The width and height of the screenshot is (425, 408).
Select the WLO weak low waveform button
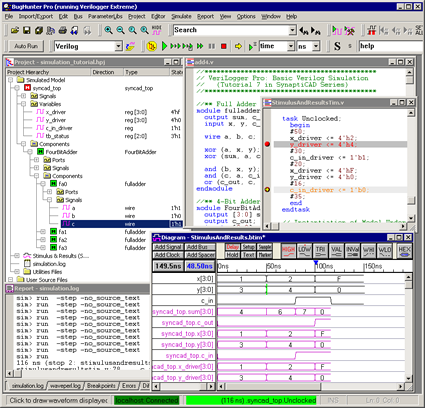pos(385,251)
